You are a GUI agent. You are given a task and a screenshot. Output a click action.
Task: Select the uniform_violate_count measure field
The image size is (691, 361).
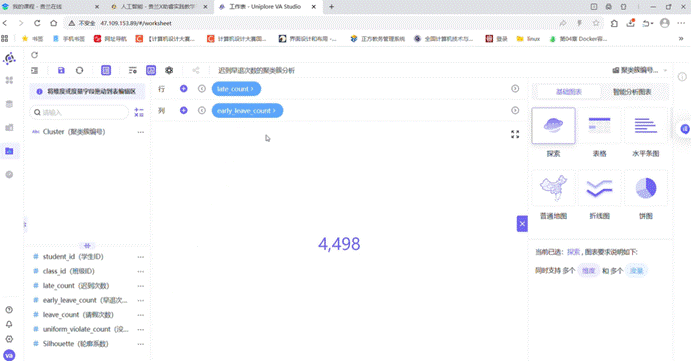(85, 329)
